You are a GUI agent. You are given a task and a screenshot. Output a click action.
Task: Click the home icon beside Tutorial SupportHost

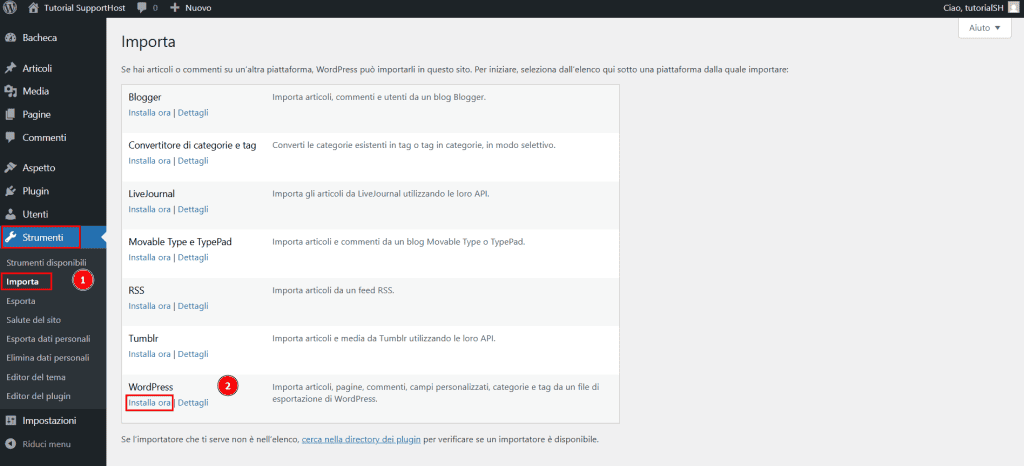click(x=33, y=8)
